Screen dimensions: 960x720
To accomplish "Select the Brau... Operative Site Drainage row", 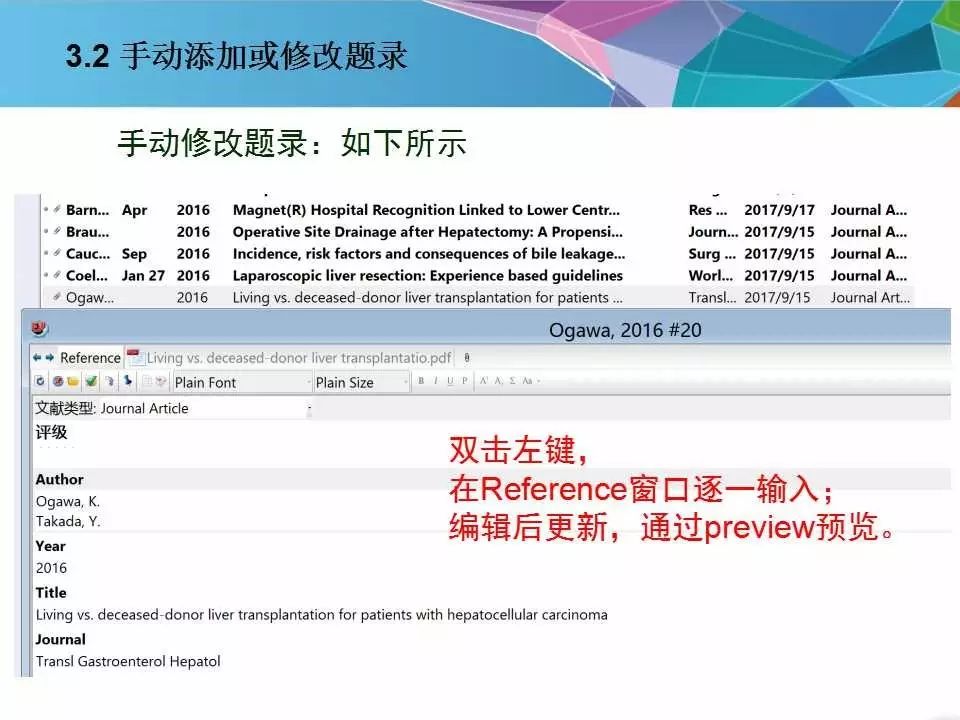I will coord(478,232).
